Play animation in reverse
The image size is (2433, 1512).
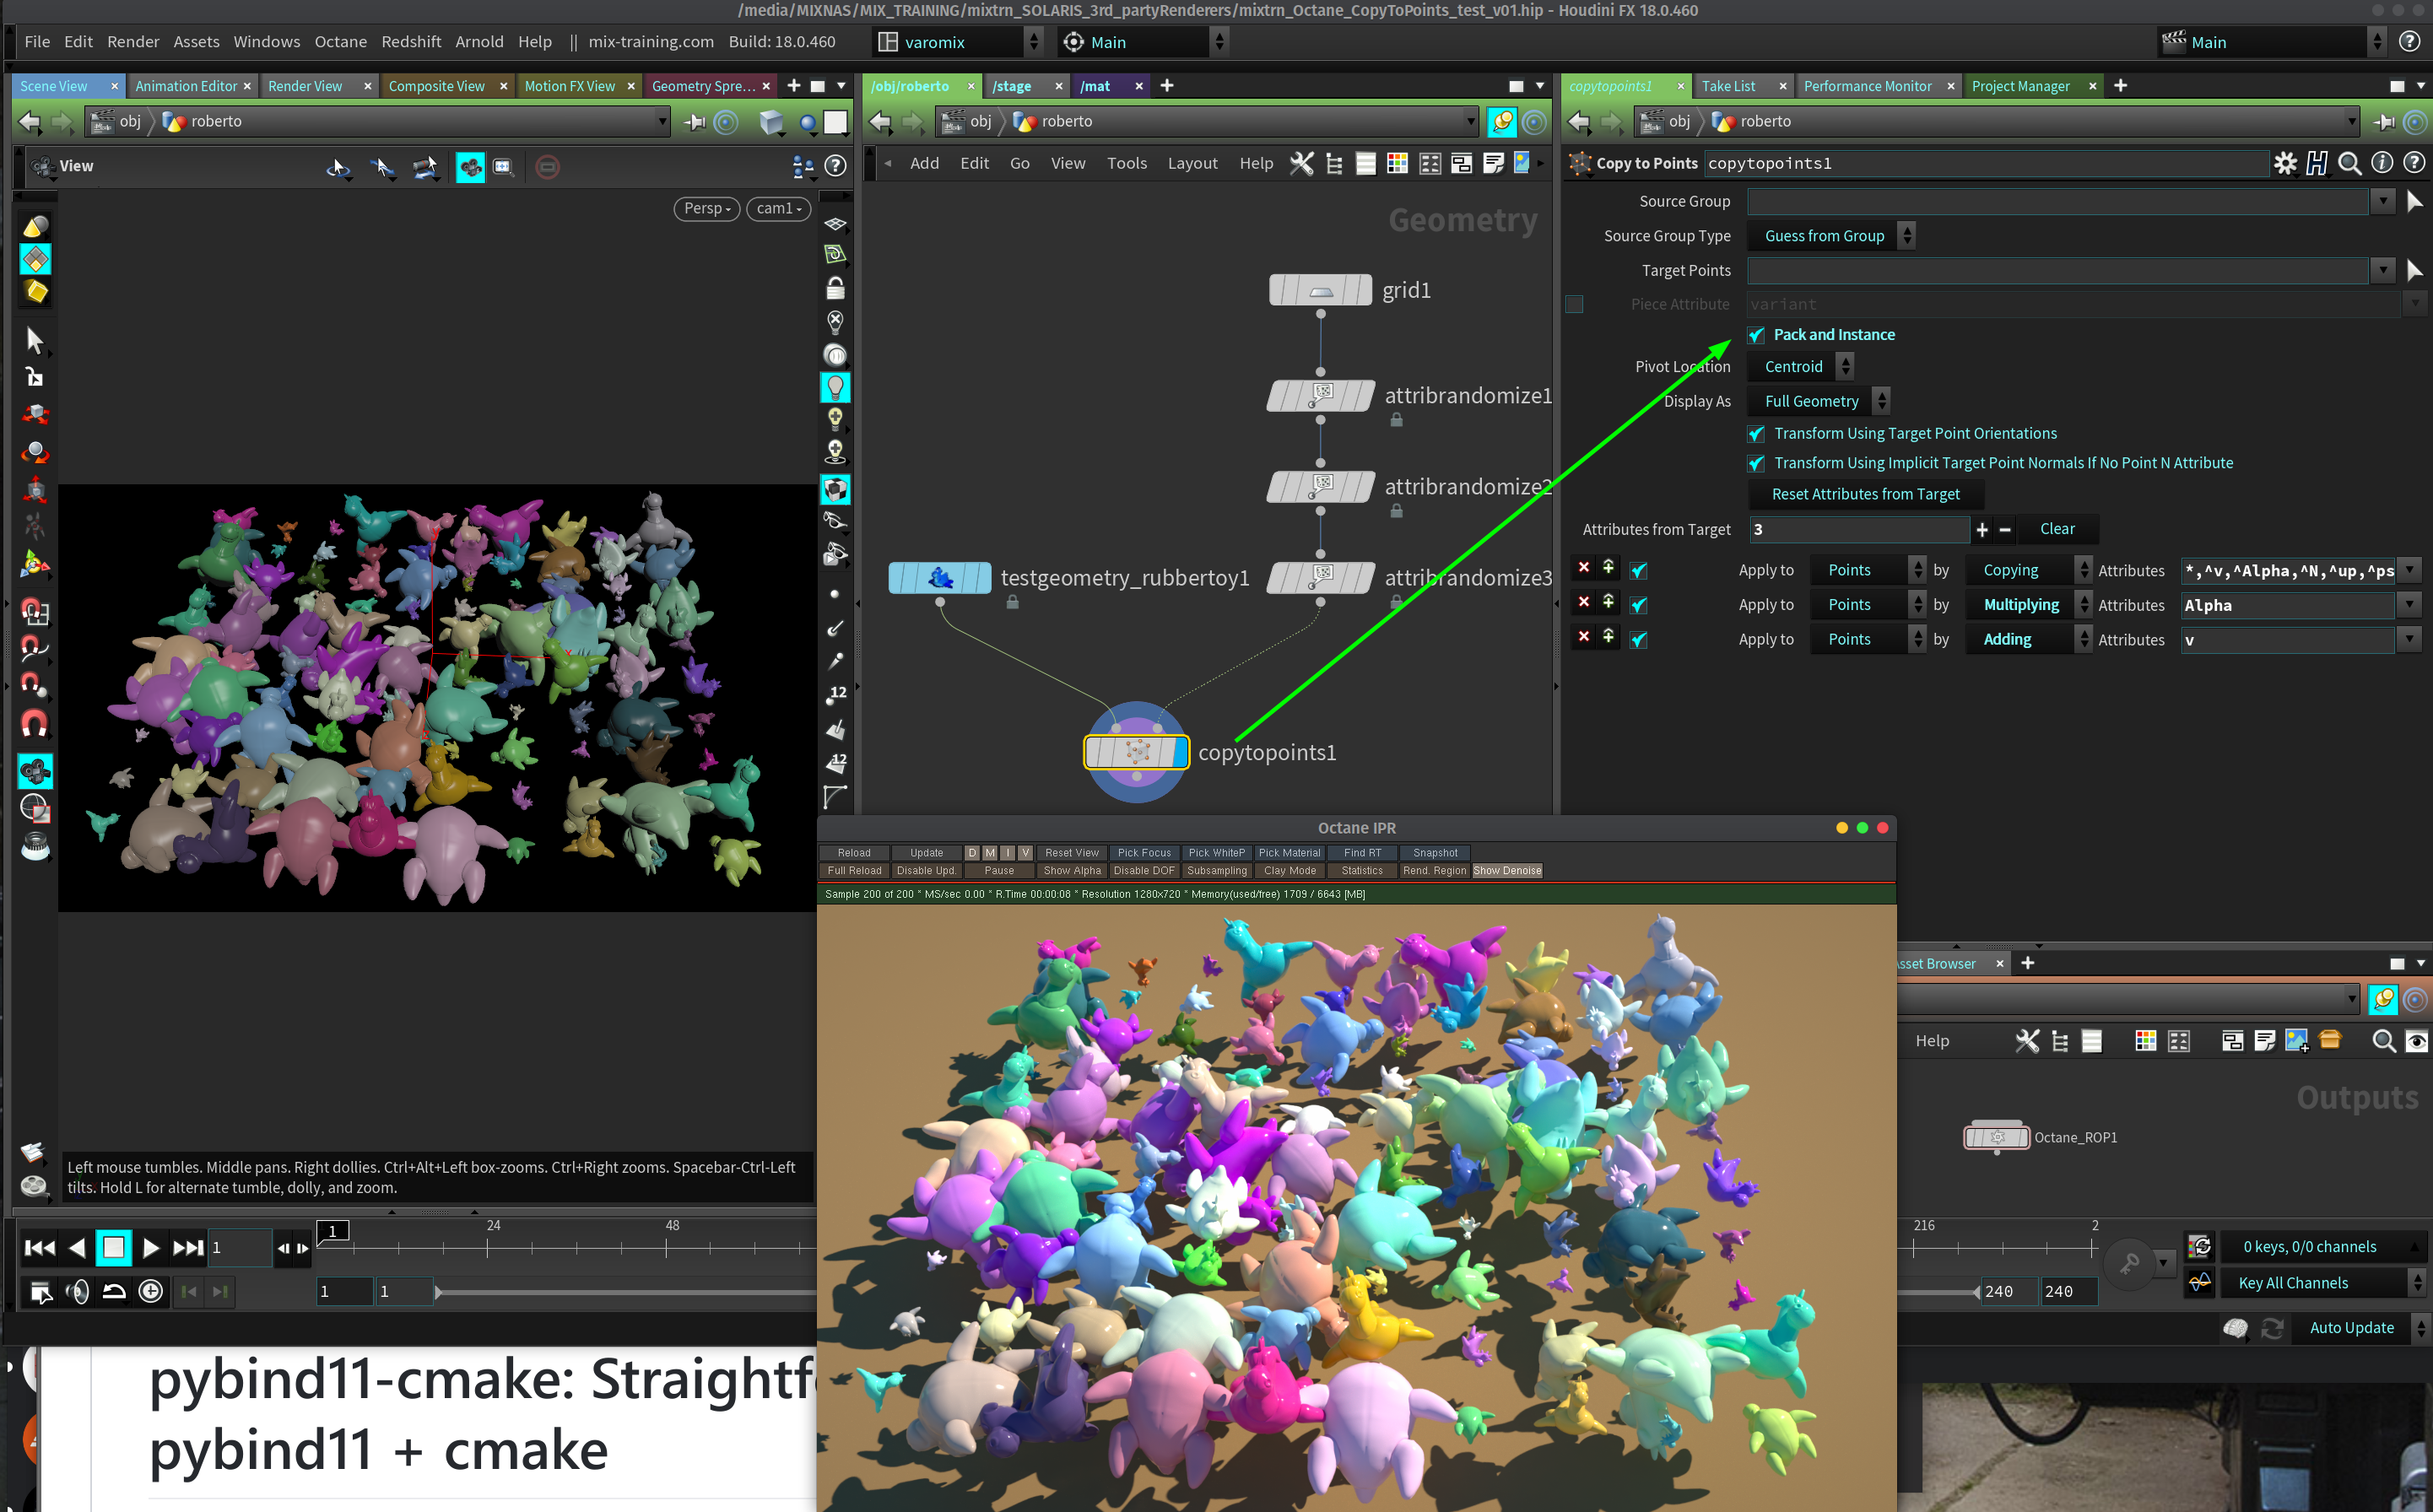[77, 1247]
